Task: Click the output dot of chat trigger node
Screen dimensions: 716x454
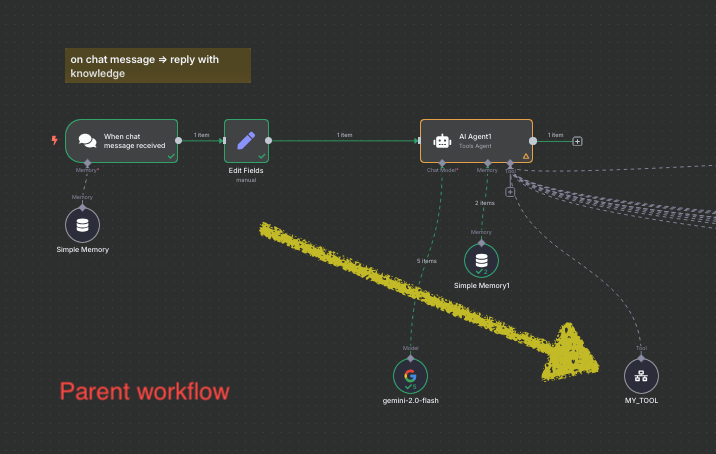Action: (x=179, y=141)
